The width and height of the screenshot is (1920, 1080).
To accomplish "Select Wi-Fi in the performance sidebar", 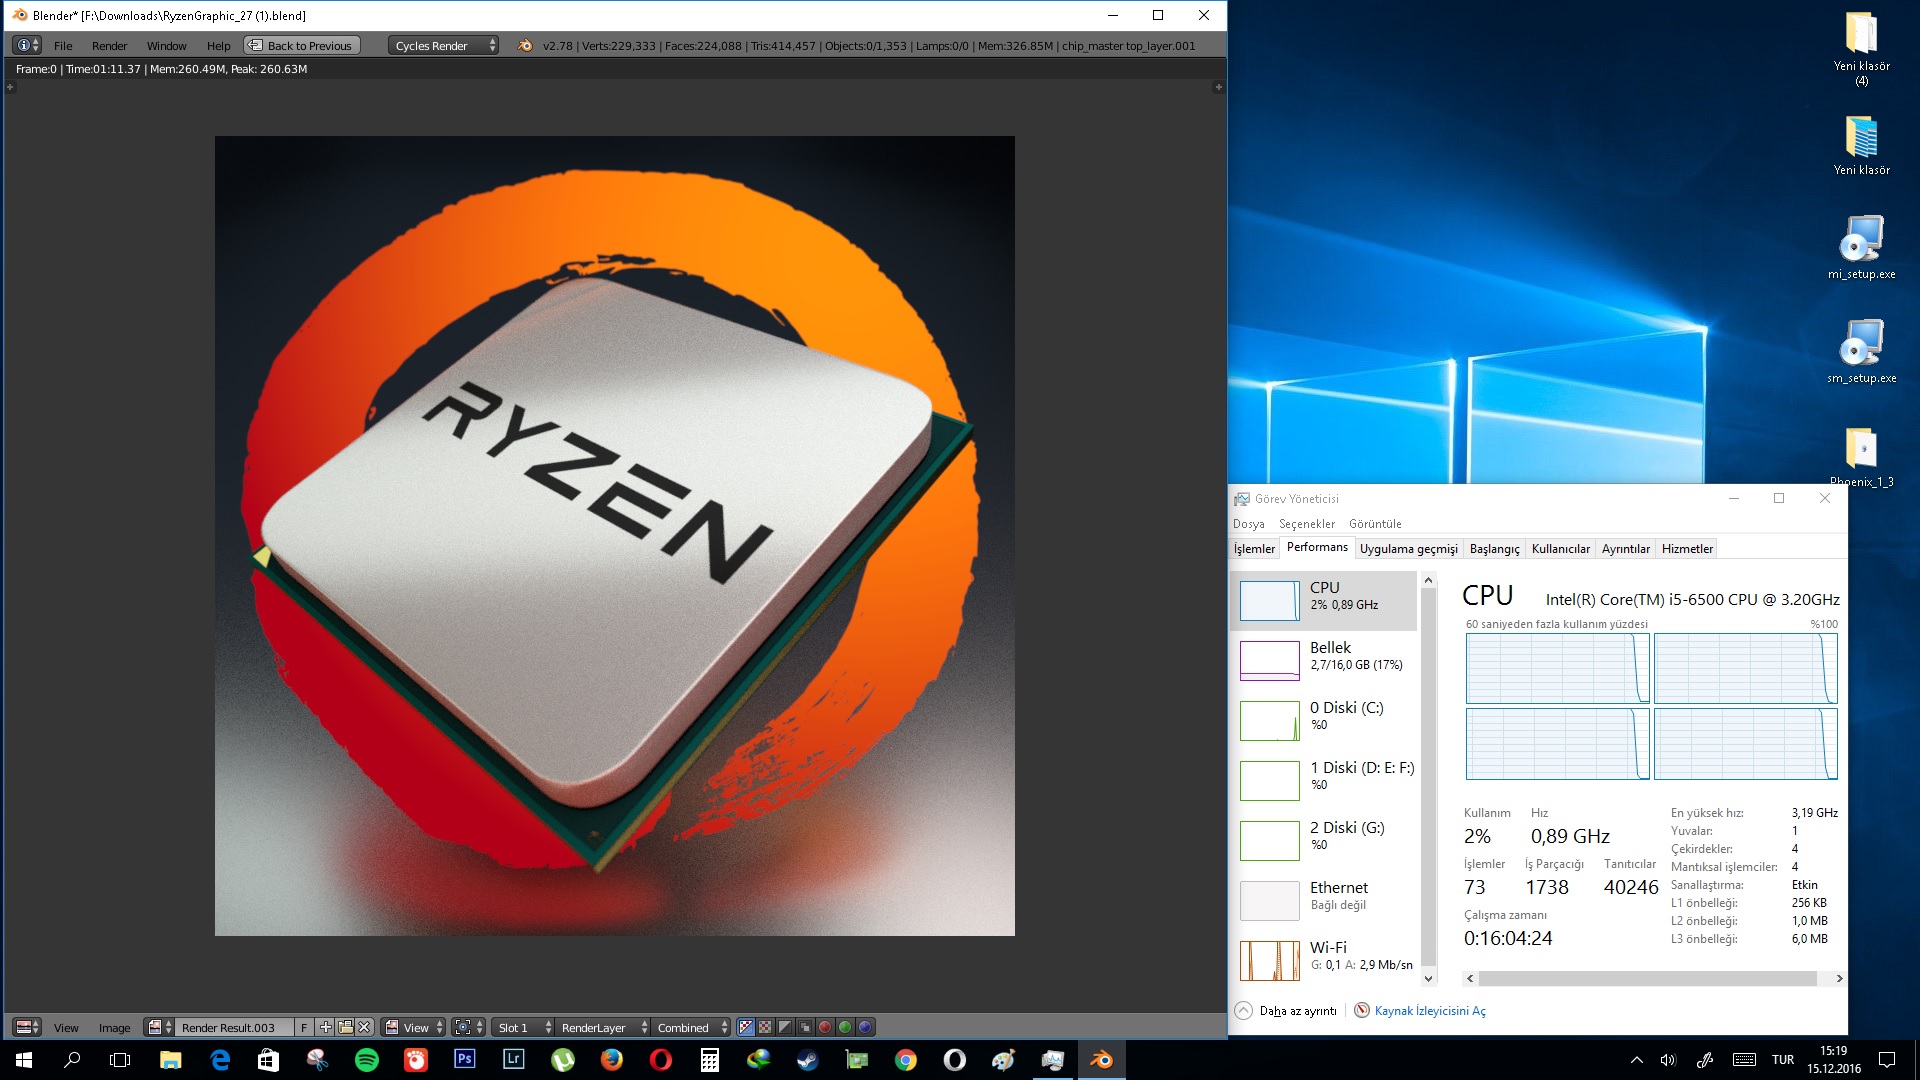I will coord(1324,960).
